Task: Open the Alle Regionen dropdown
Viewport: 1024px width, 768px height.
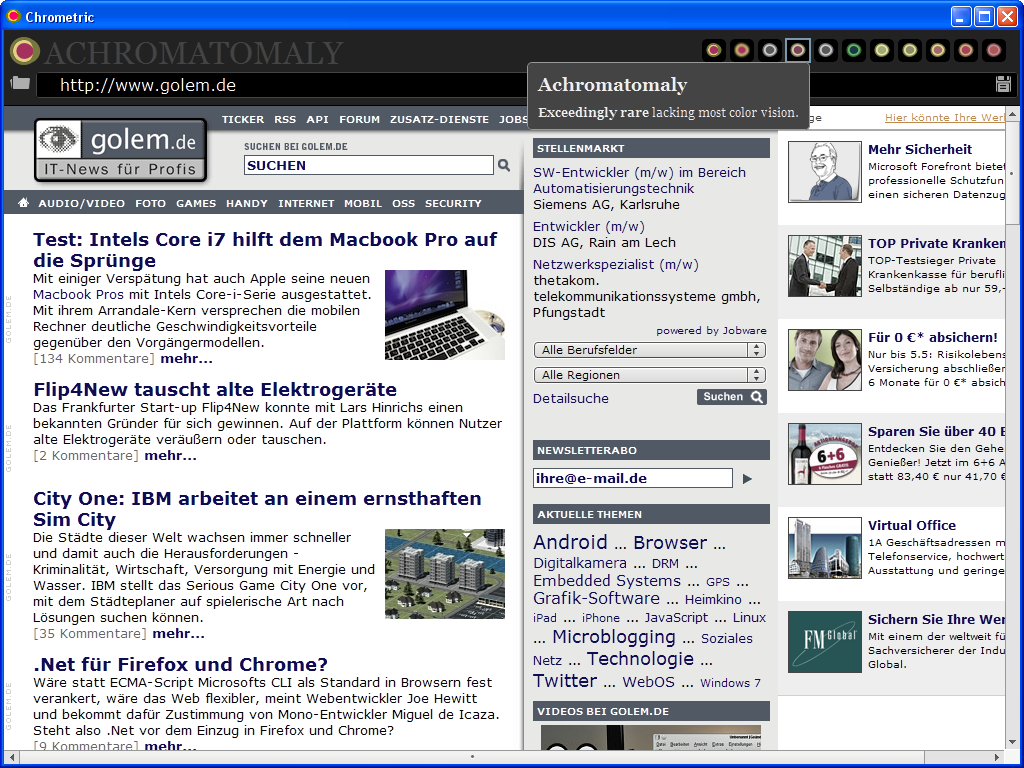Action: click(x=650, y=375)
